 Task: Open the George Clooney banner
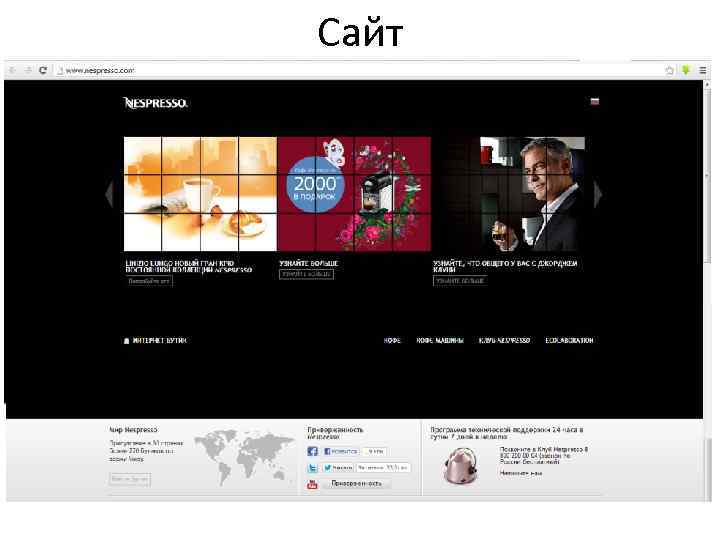coord(509,194)
